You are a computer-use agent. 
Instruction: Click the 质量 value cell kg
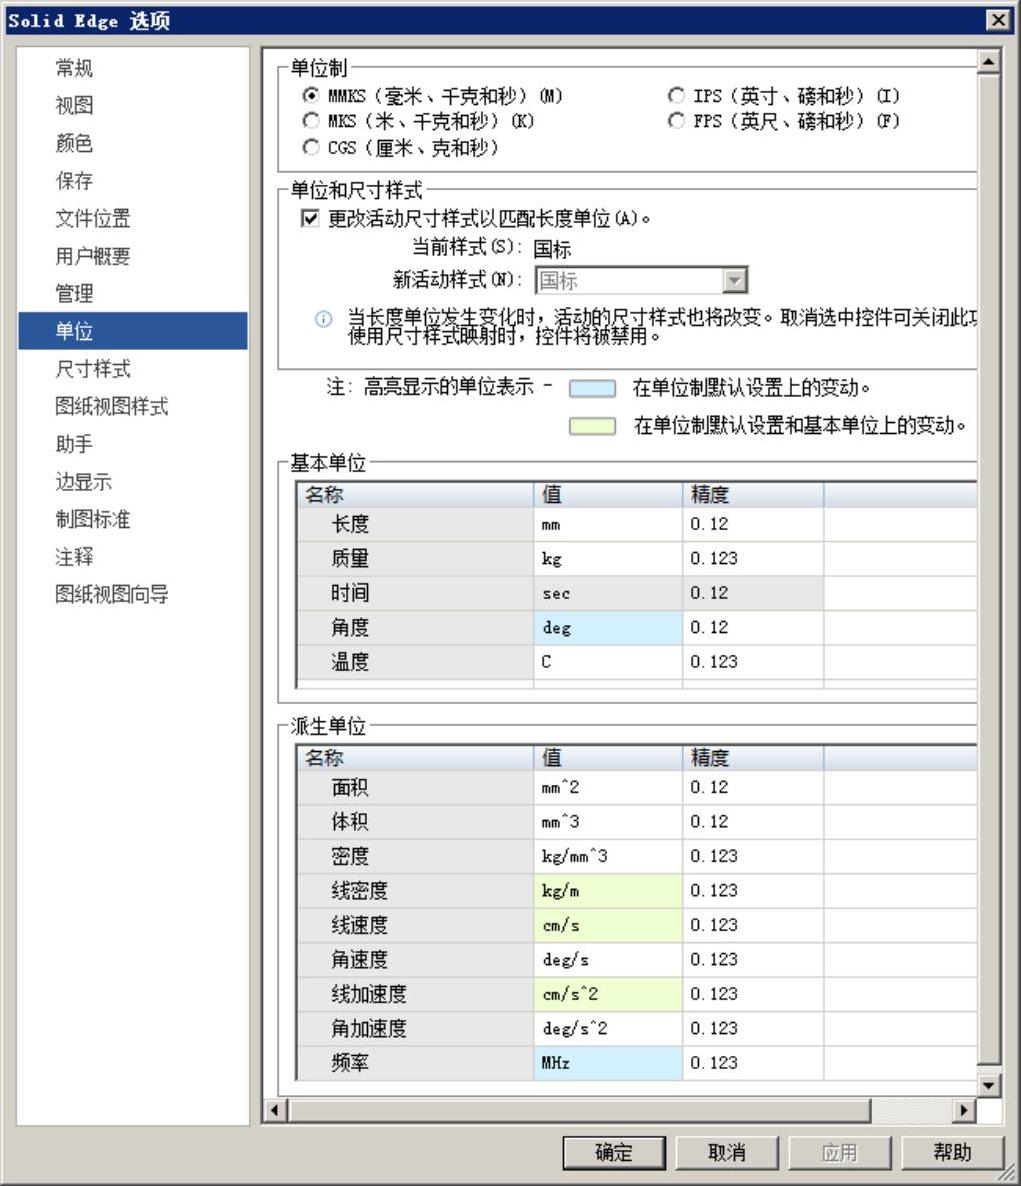pyautogui.click(x=608, y=559)
